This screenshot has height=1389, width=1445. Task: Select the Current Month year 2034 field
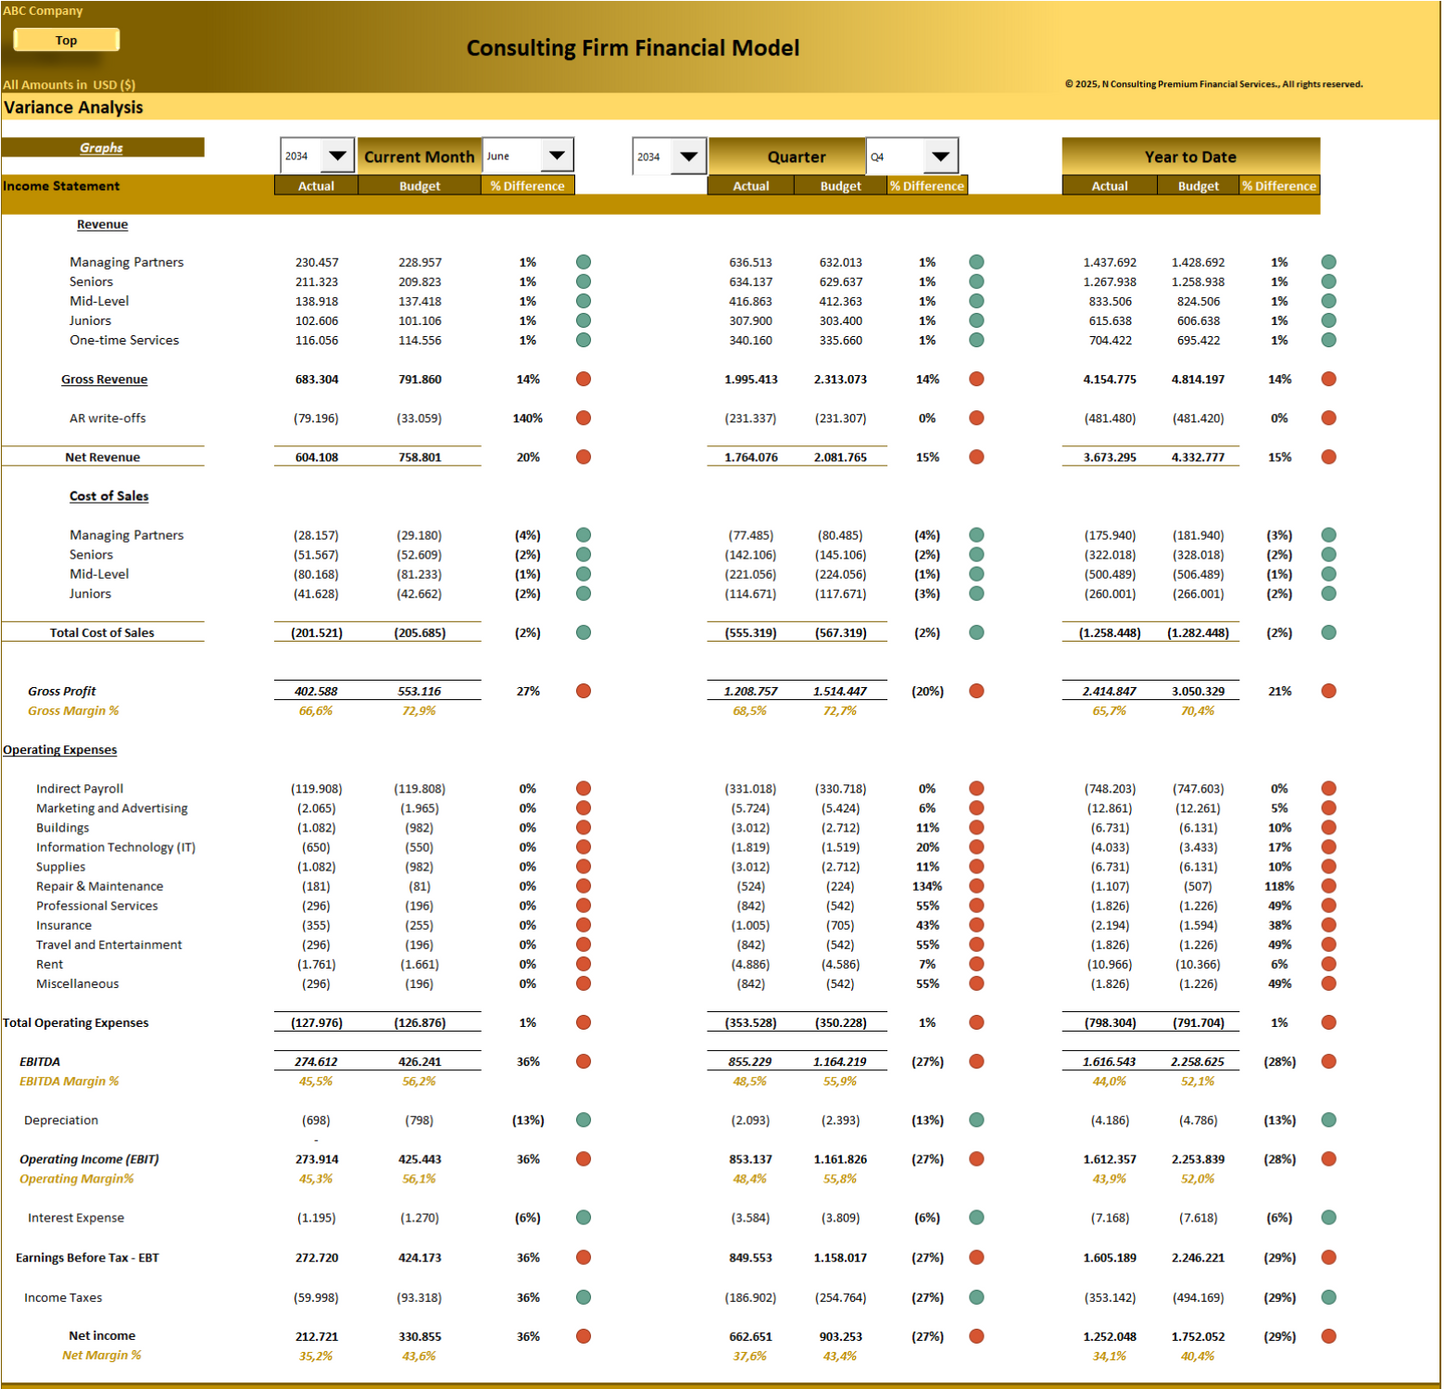pyautogui.click(x=302, y=156)
